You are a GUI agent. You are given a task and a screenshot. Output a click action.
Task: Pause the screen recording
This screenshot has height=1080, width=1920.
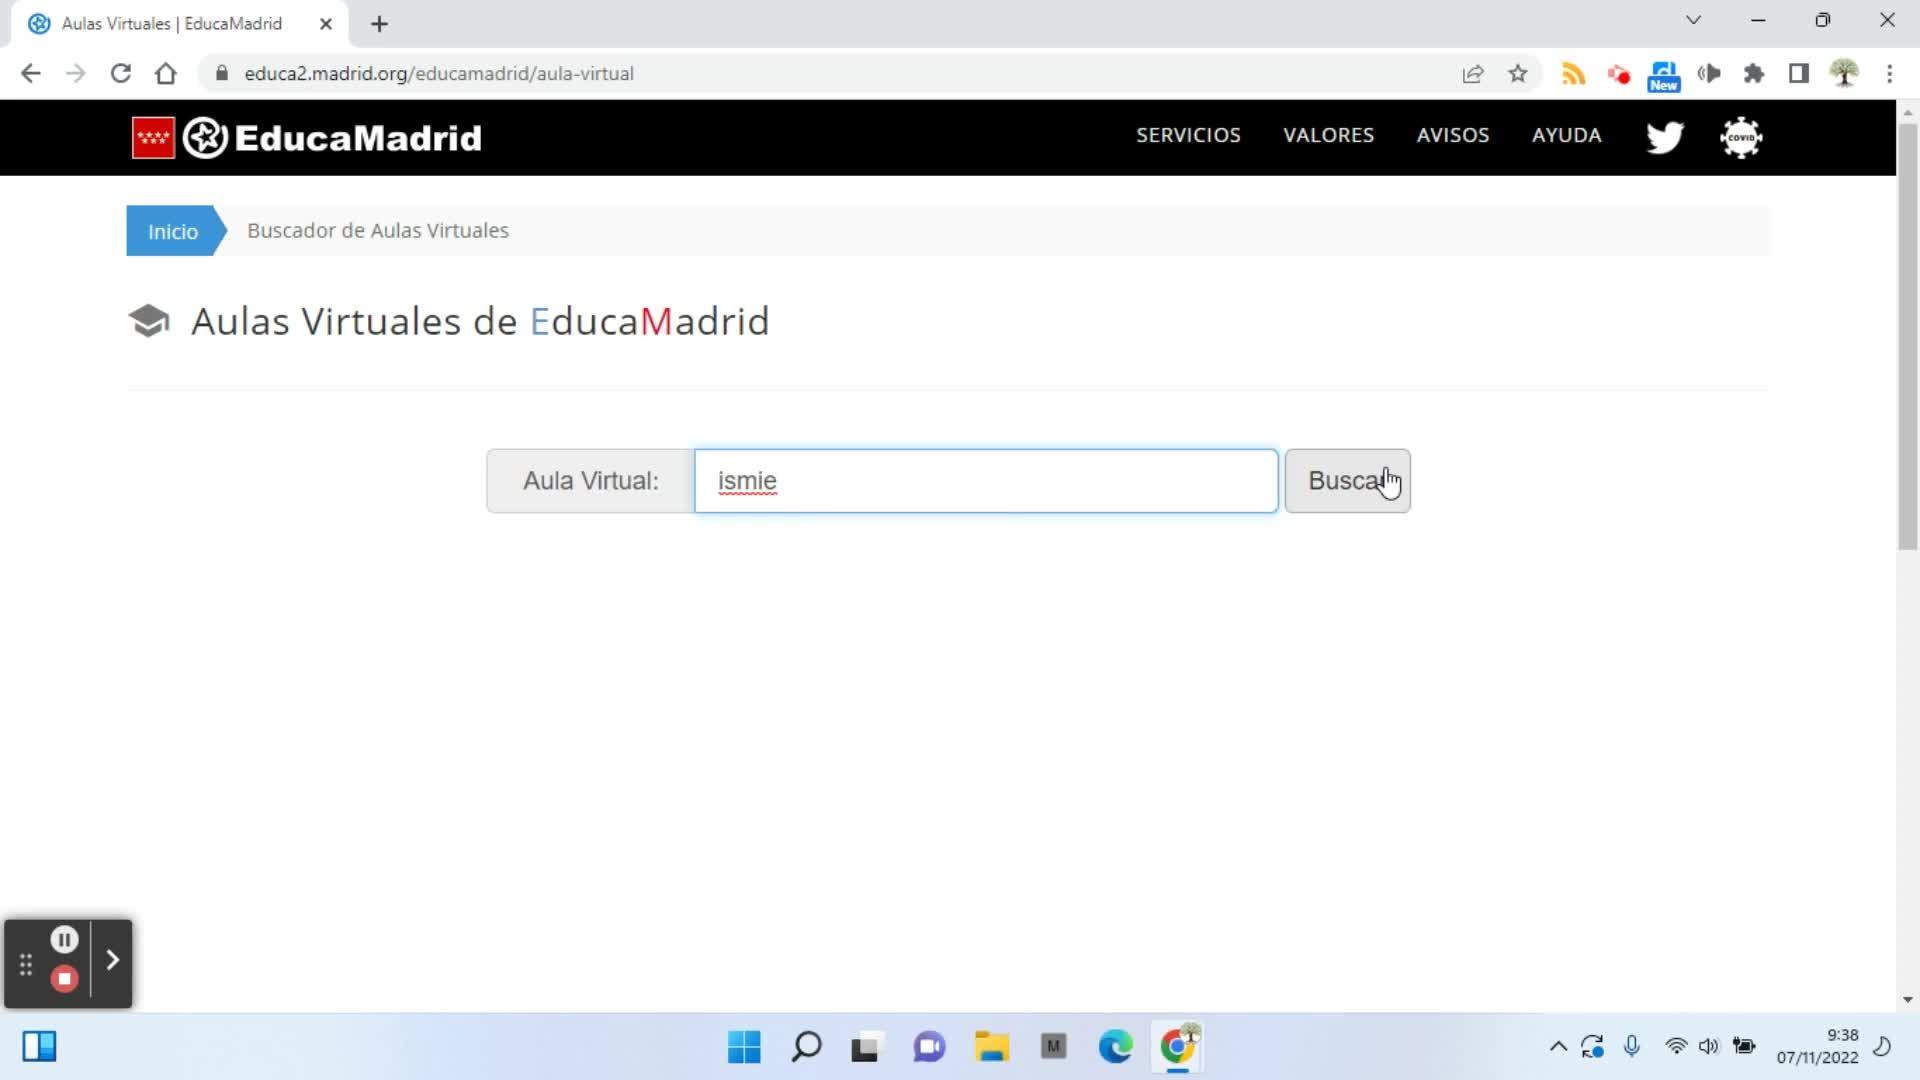(x=64, y=940)
